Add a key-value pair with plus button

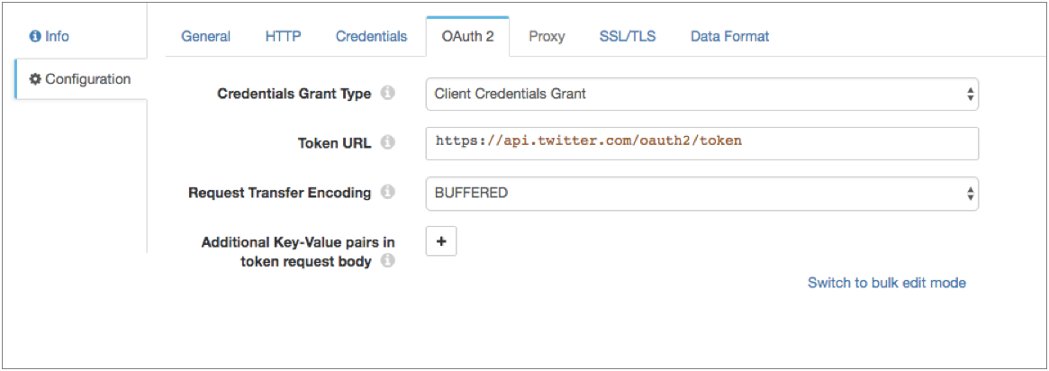(441, 242)
